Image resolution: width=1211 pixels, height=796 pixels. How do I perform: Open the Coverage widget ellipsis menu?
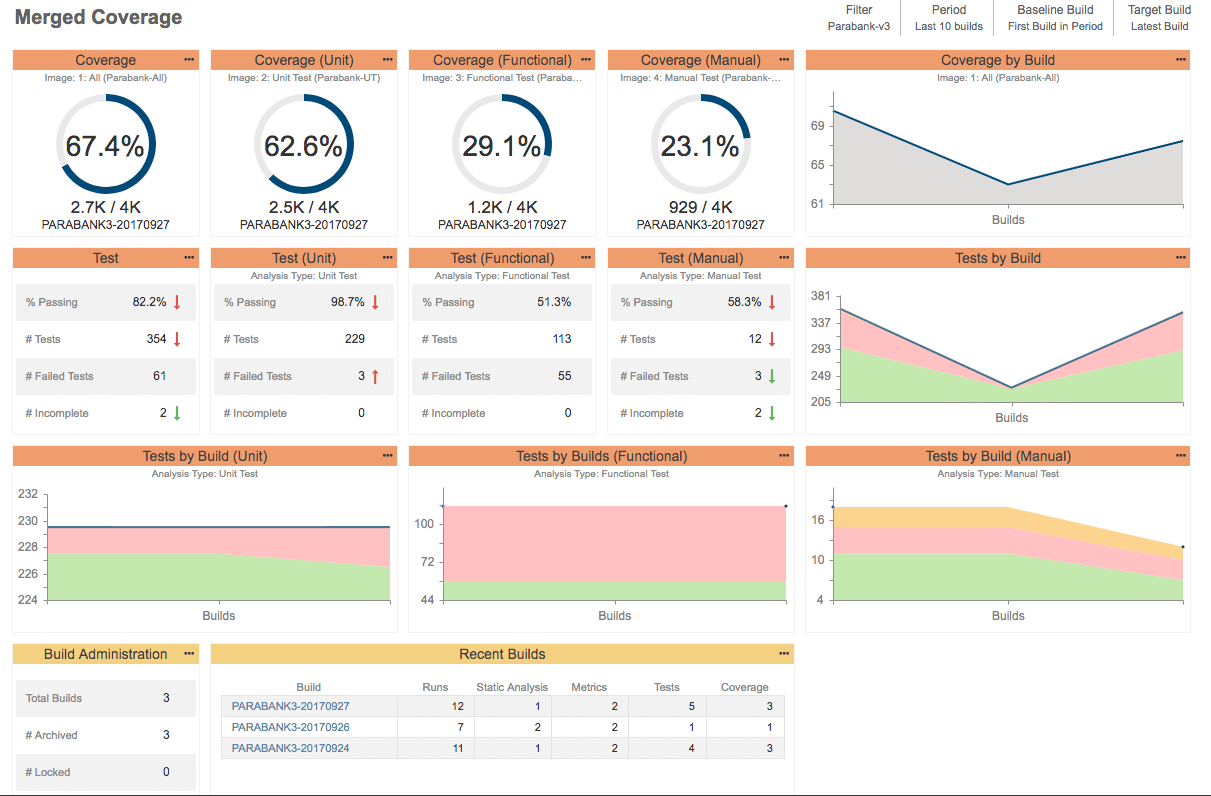click(189, 60)
